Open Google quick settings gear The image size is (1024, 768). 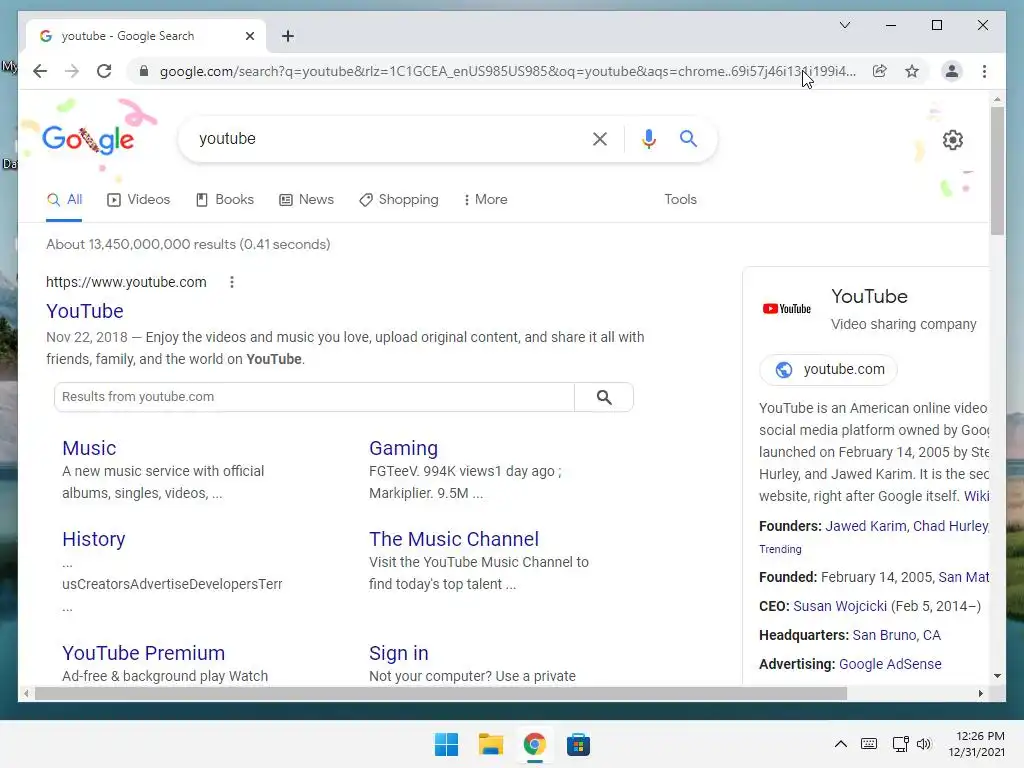[x=953, y=140]
